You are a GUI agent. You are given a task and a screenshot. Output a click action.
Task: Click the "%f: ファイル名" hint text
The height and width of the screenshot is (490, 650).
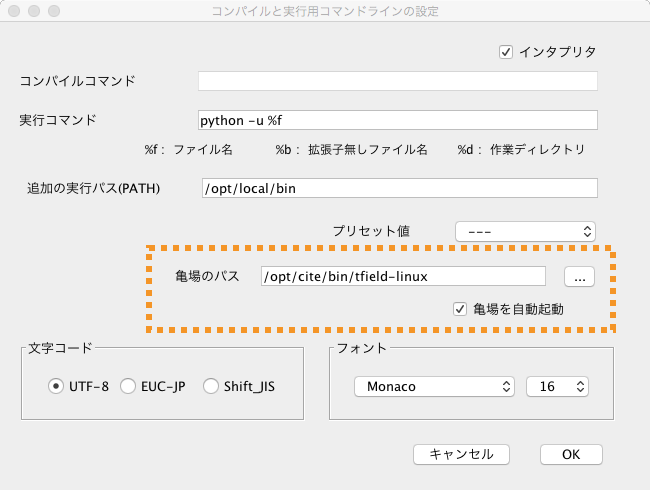tap(189, 150)
